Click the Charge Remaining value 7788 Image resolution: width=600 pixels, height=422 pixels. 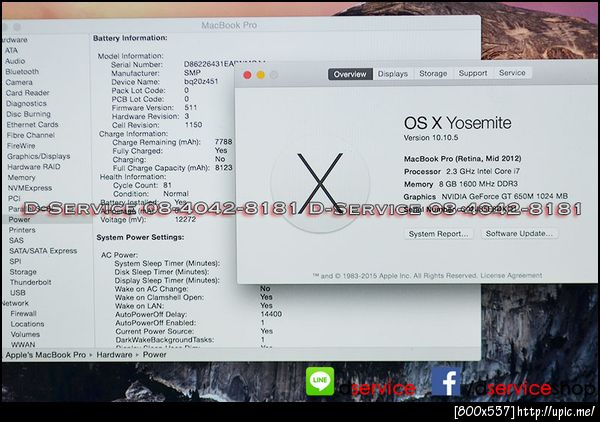click(x=223, y=142)
